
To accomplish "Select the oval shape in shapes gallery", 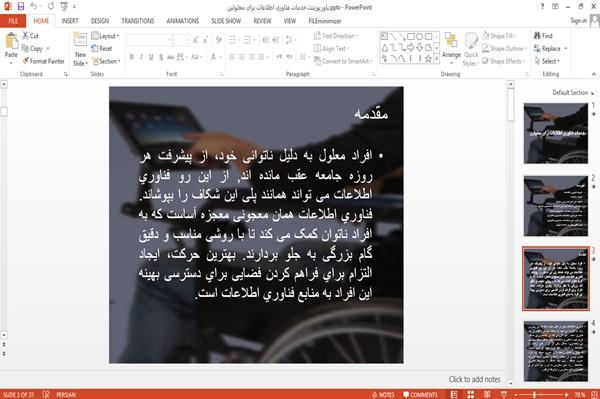I will (x=419, y=37).
